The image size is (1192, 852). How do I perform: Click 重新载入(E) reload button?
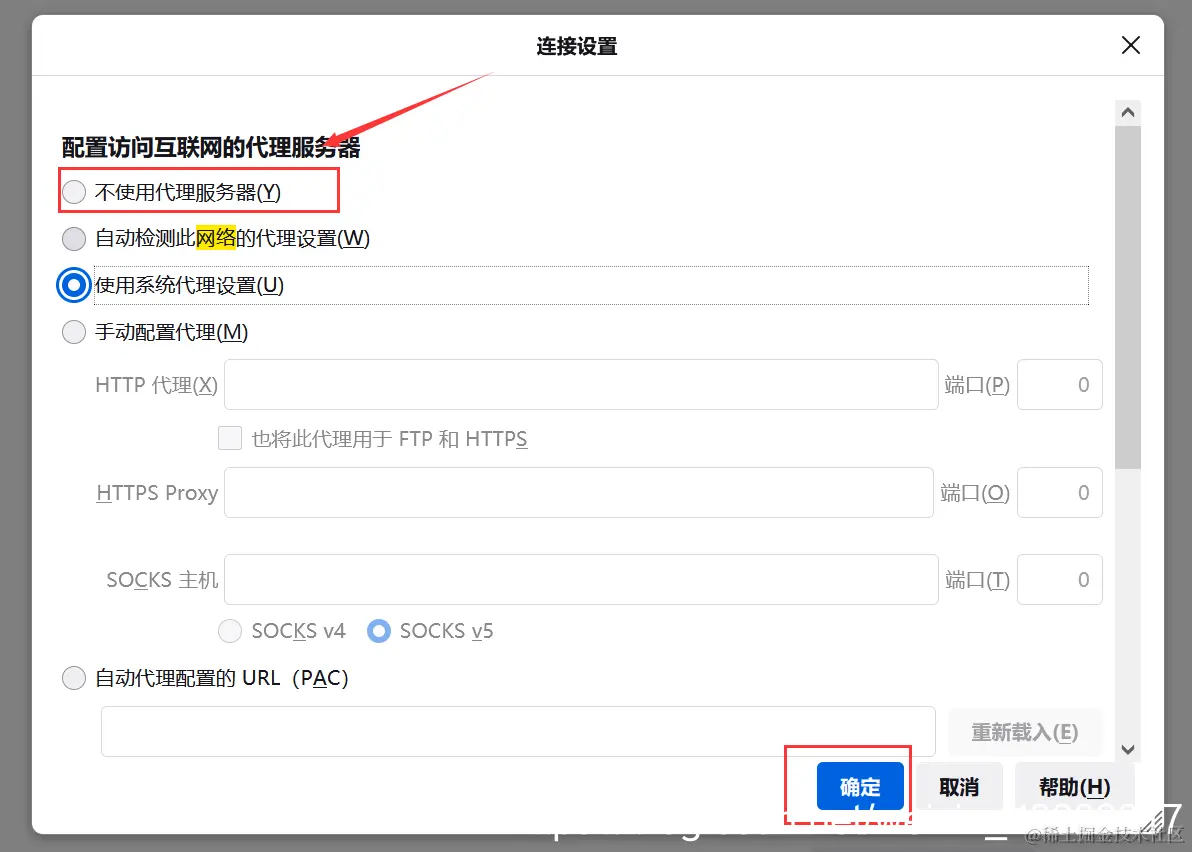1024,732
